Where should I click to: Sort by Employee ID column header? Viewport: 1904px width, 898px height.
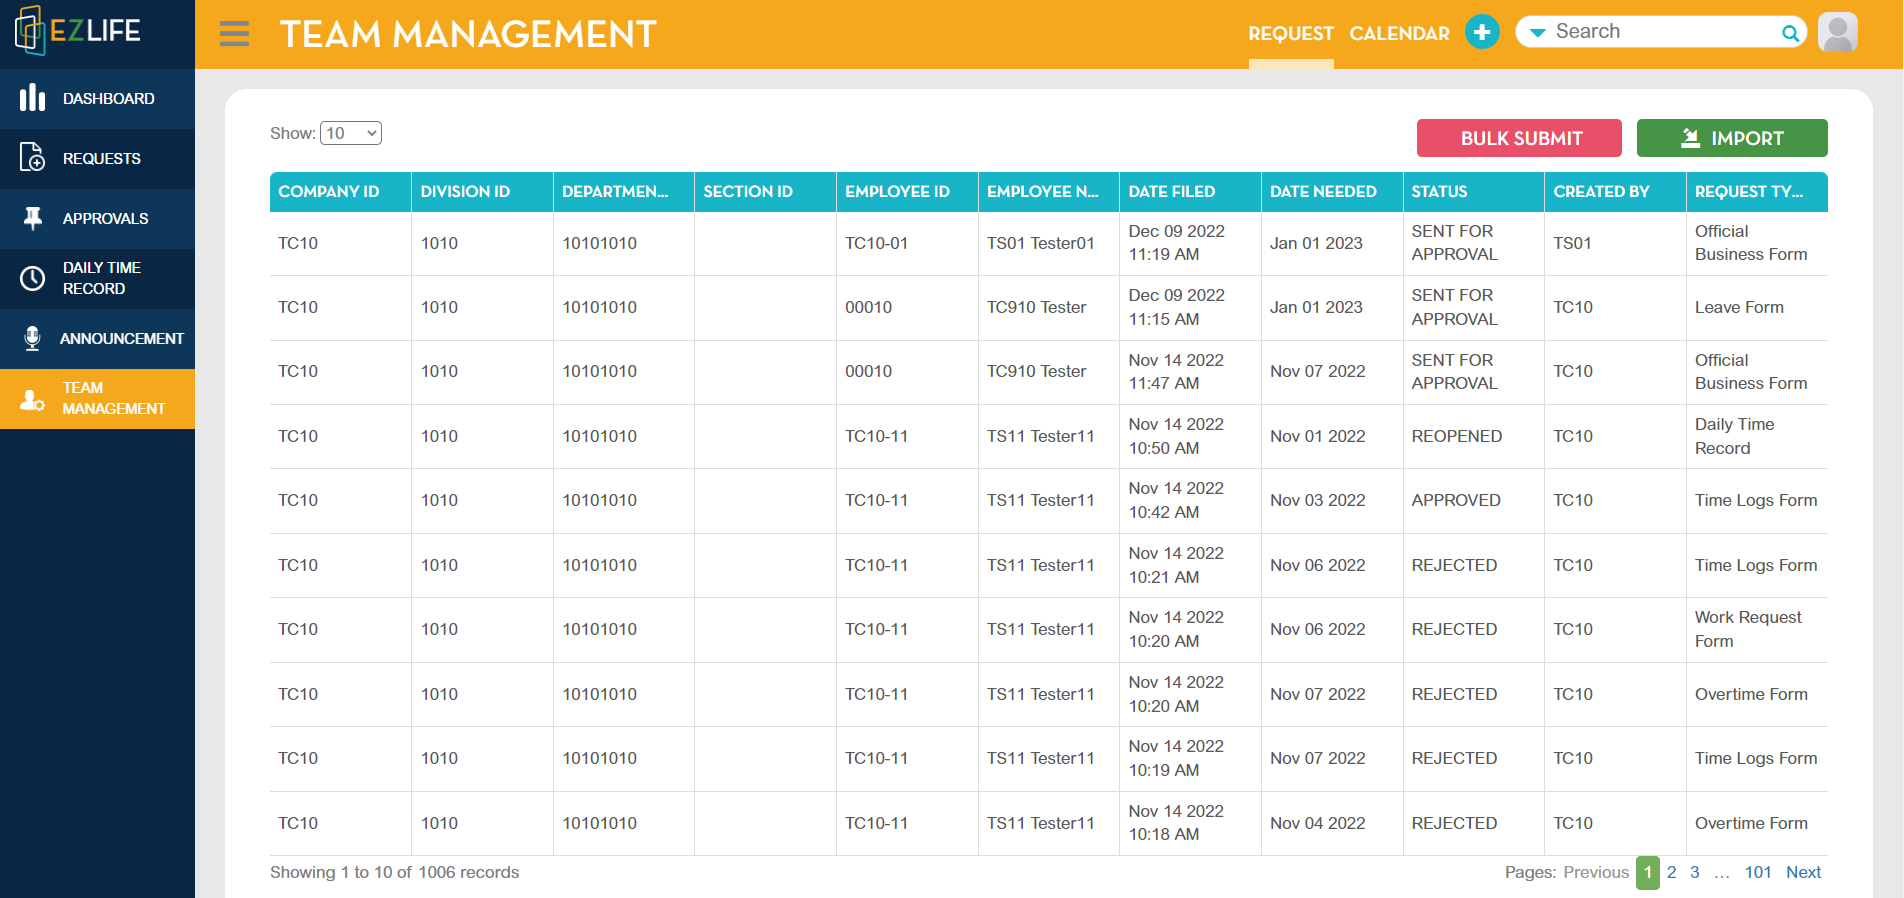click(x=907, y=191)
